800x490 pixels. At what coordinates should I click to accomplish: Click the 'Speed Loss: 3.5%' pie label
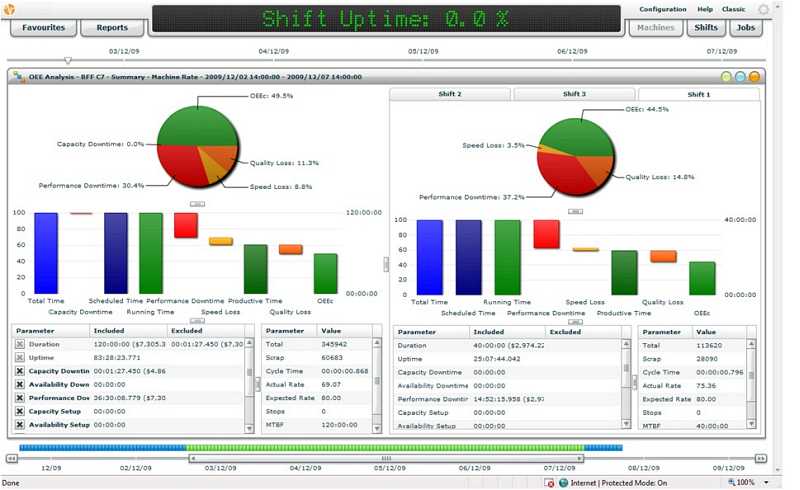[493, 145]
